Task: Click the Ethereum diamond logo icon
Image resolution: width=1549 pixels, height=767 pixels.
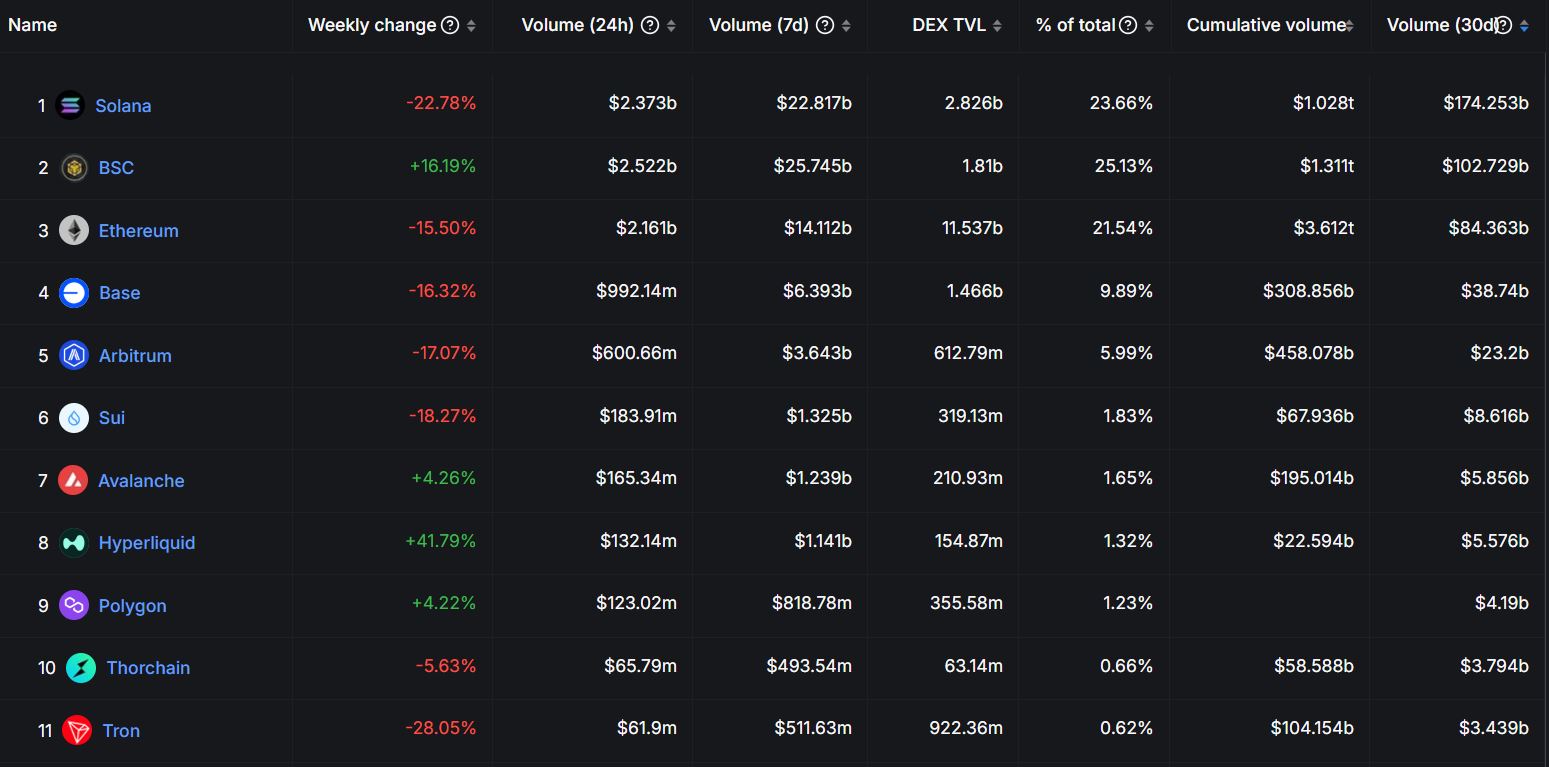Action: tap(74, 230)
